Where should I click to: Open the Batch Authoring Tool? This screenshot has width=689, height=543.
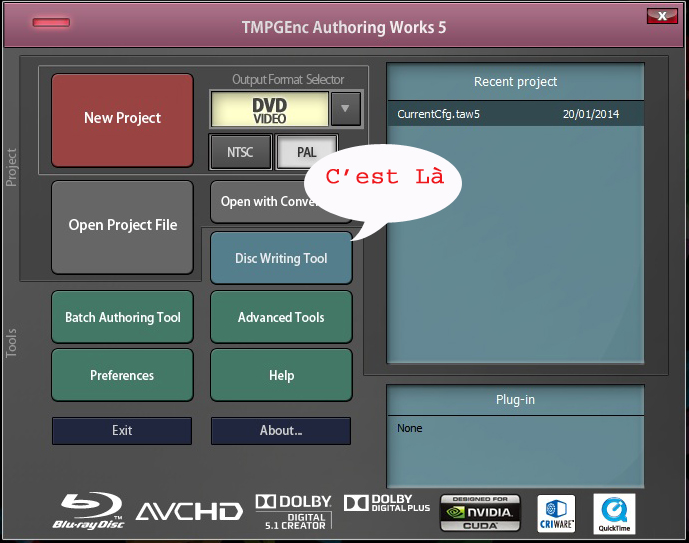(122, 317)
